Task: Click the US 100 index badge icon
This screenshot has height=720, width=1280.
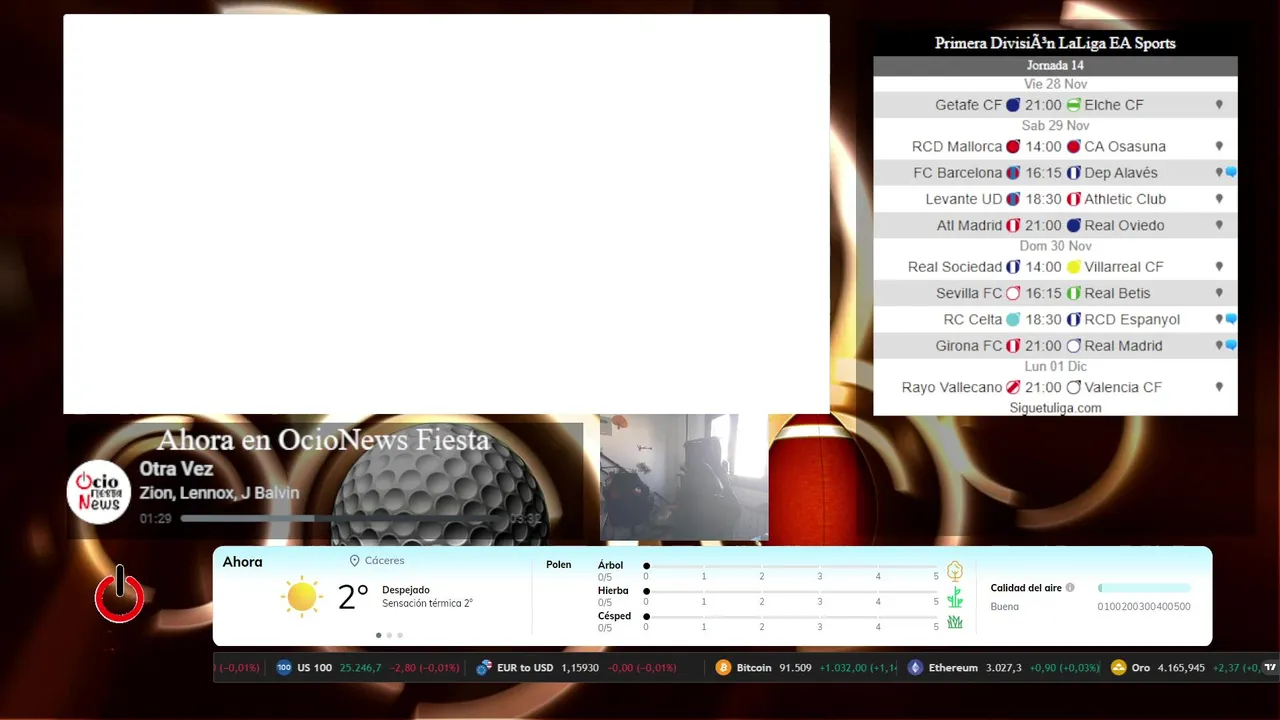Action: [x=284, y=667]
